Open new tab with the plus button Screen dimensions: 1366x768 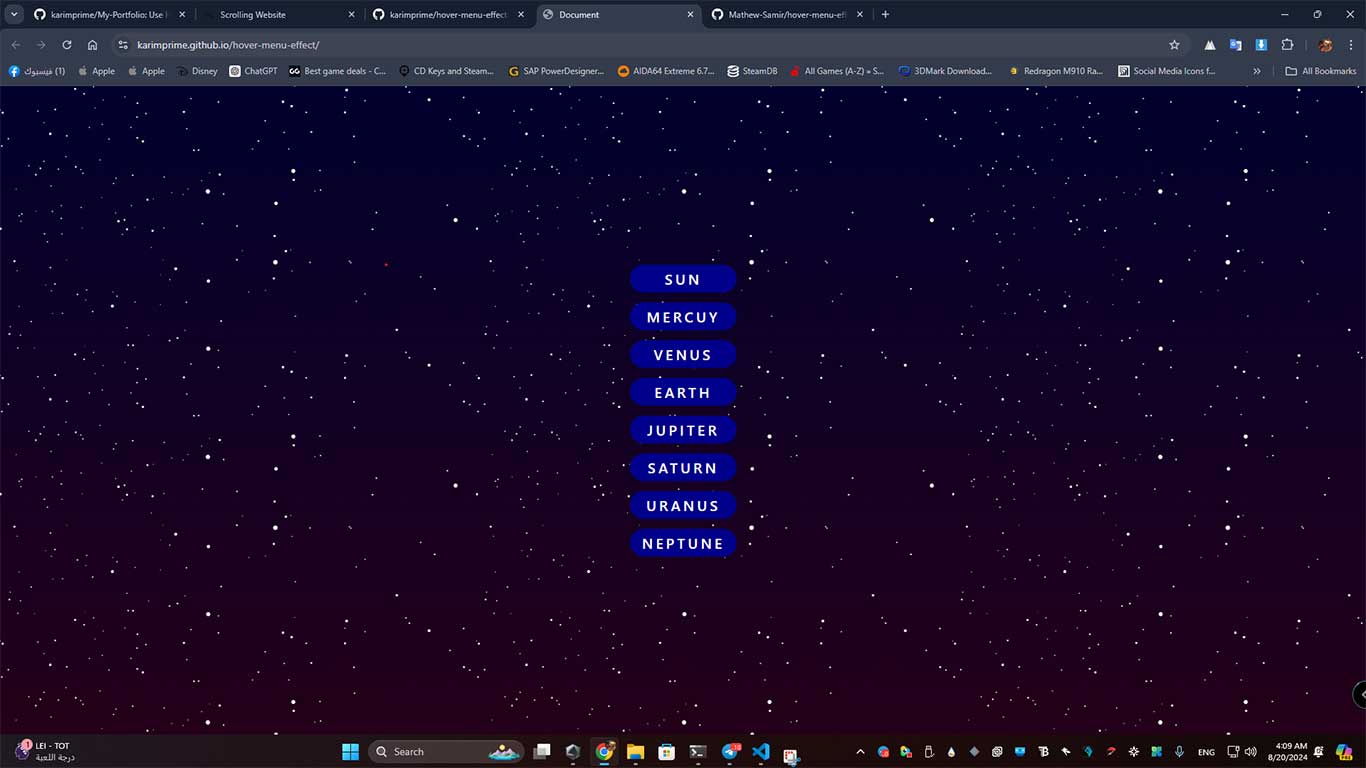pos(885,15)
